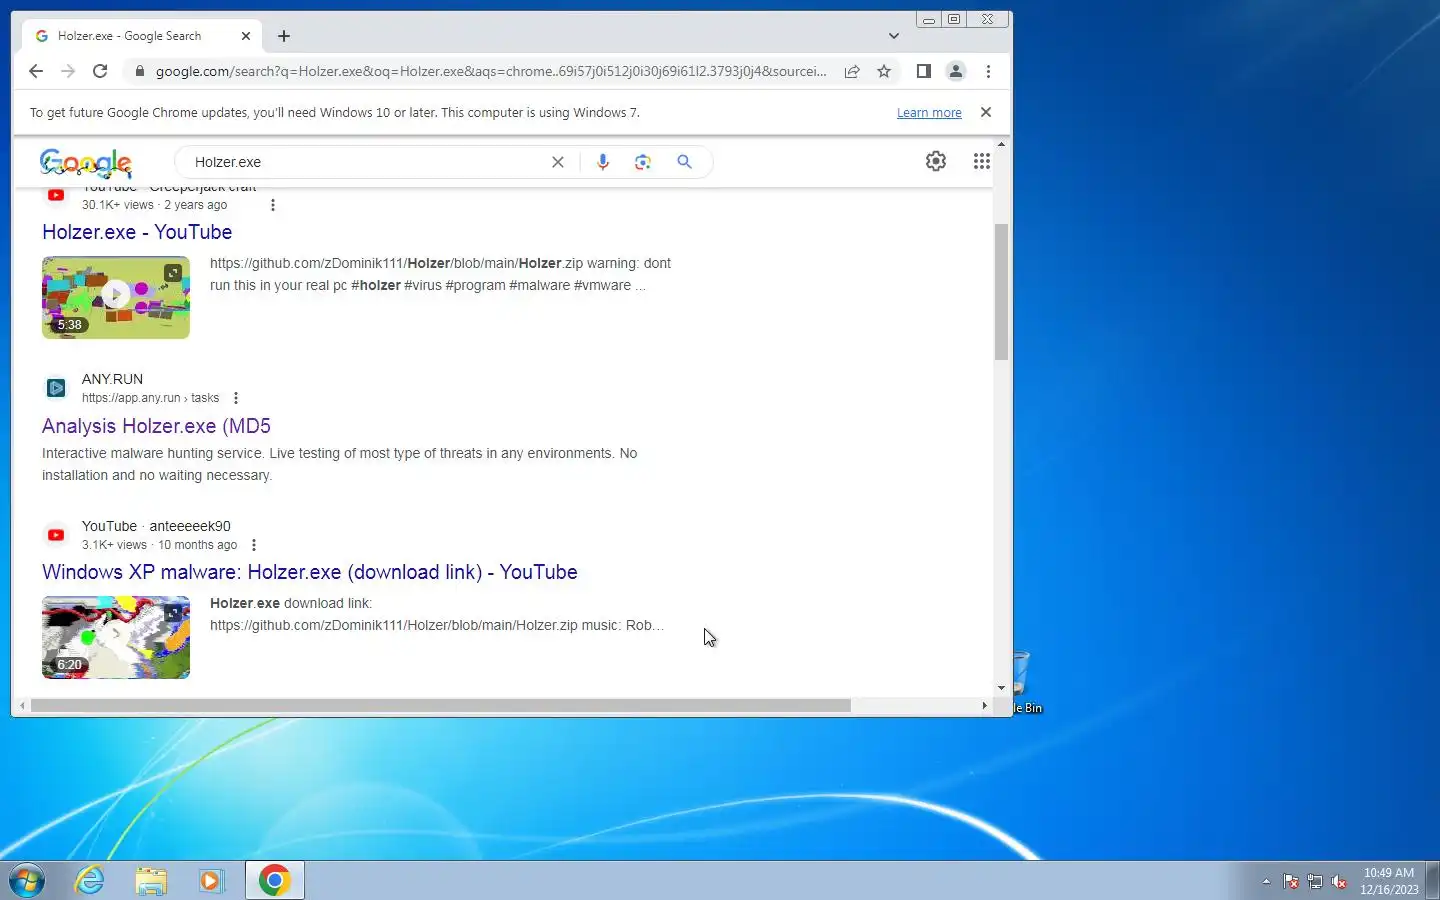Click the Show desktop button
The width and height of the screenshot is (1440, 900).
pyautogui.click(x=1432, y=881)
